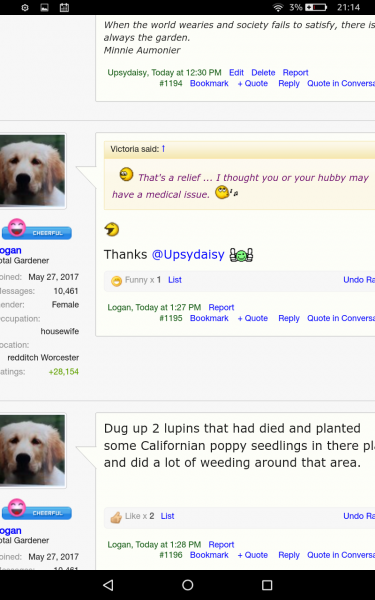375x600 pixels.
Task: Click Quote in Conversation on post #1195
Action: click(341, 318)
